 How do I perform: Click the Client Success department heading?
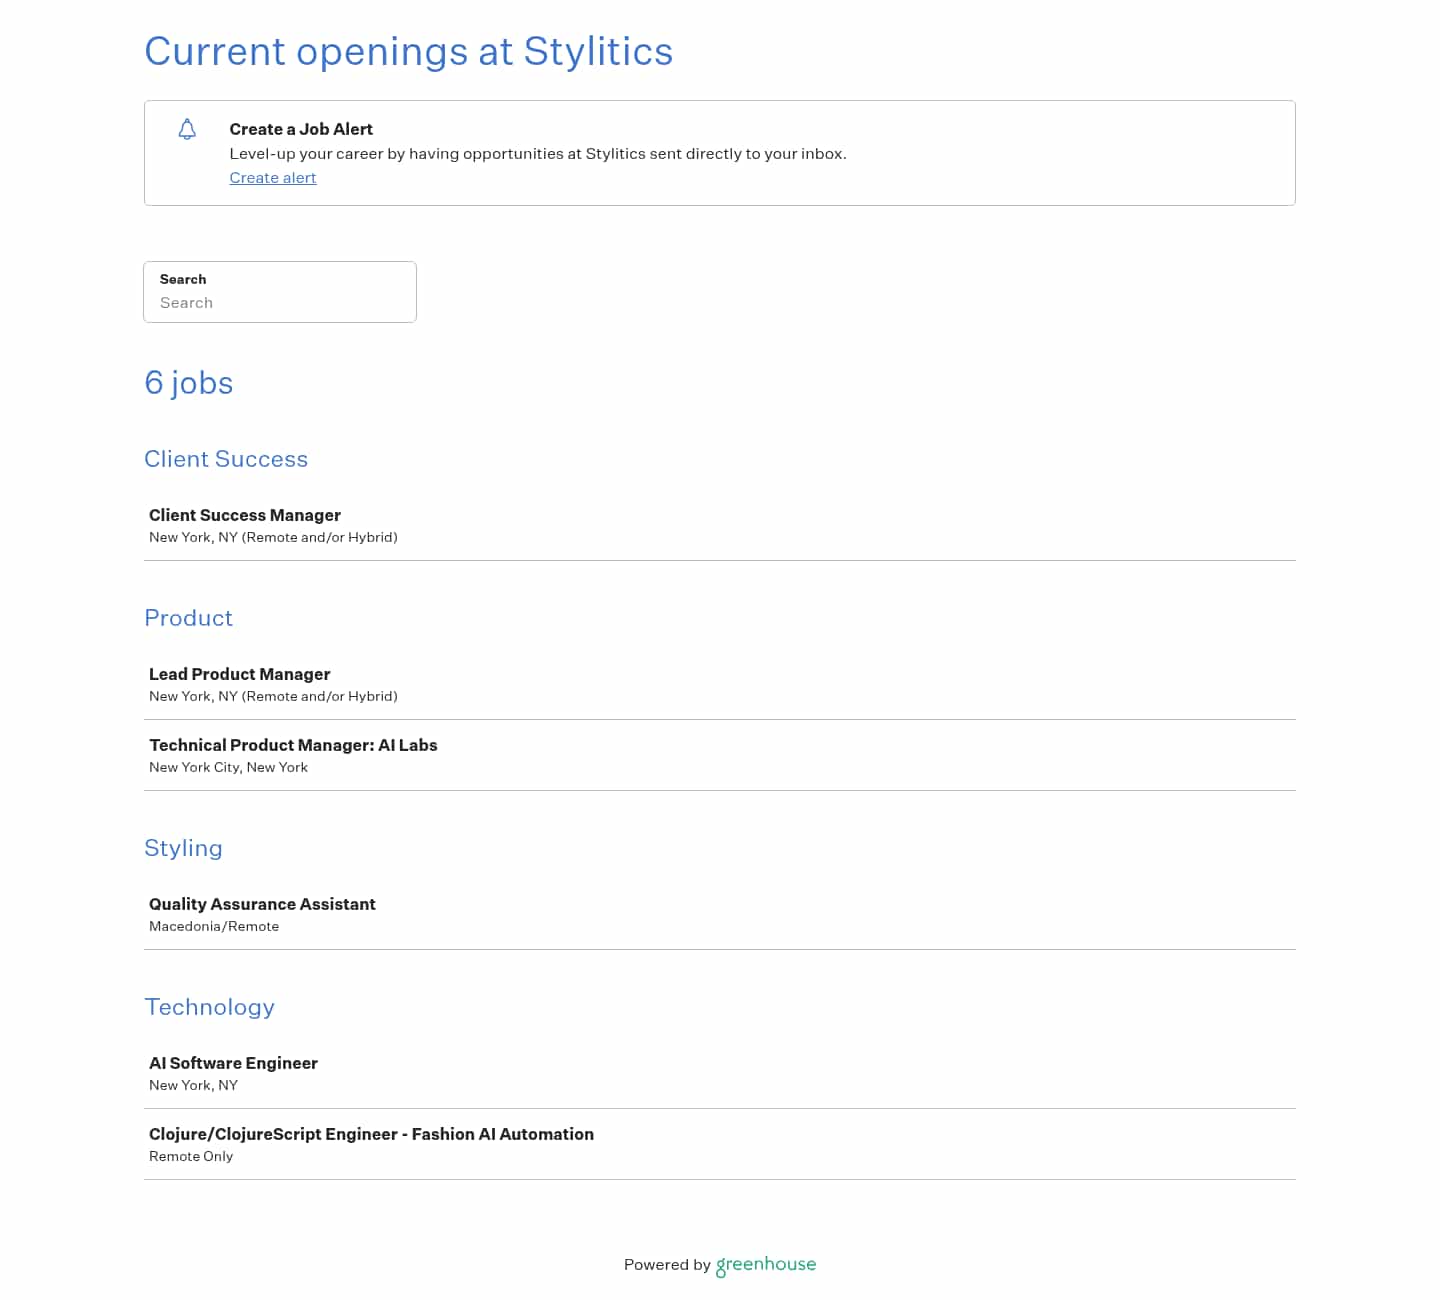pos(226,459)
